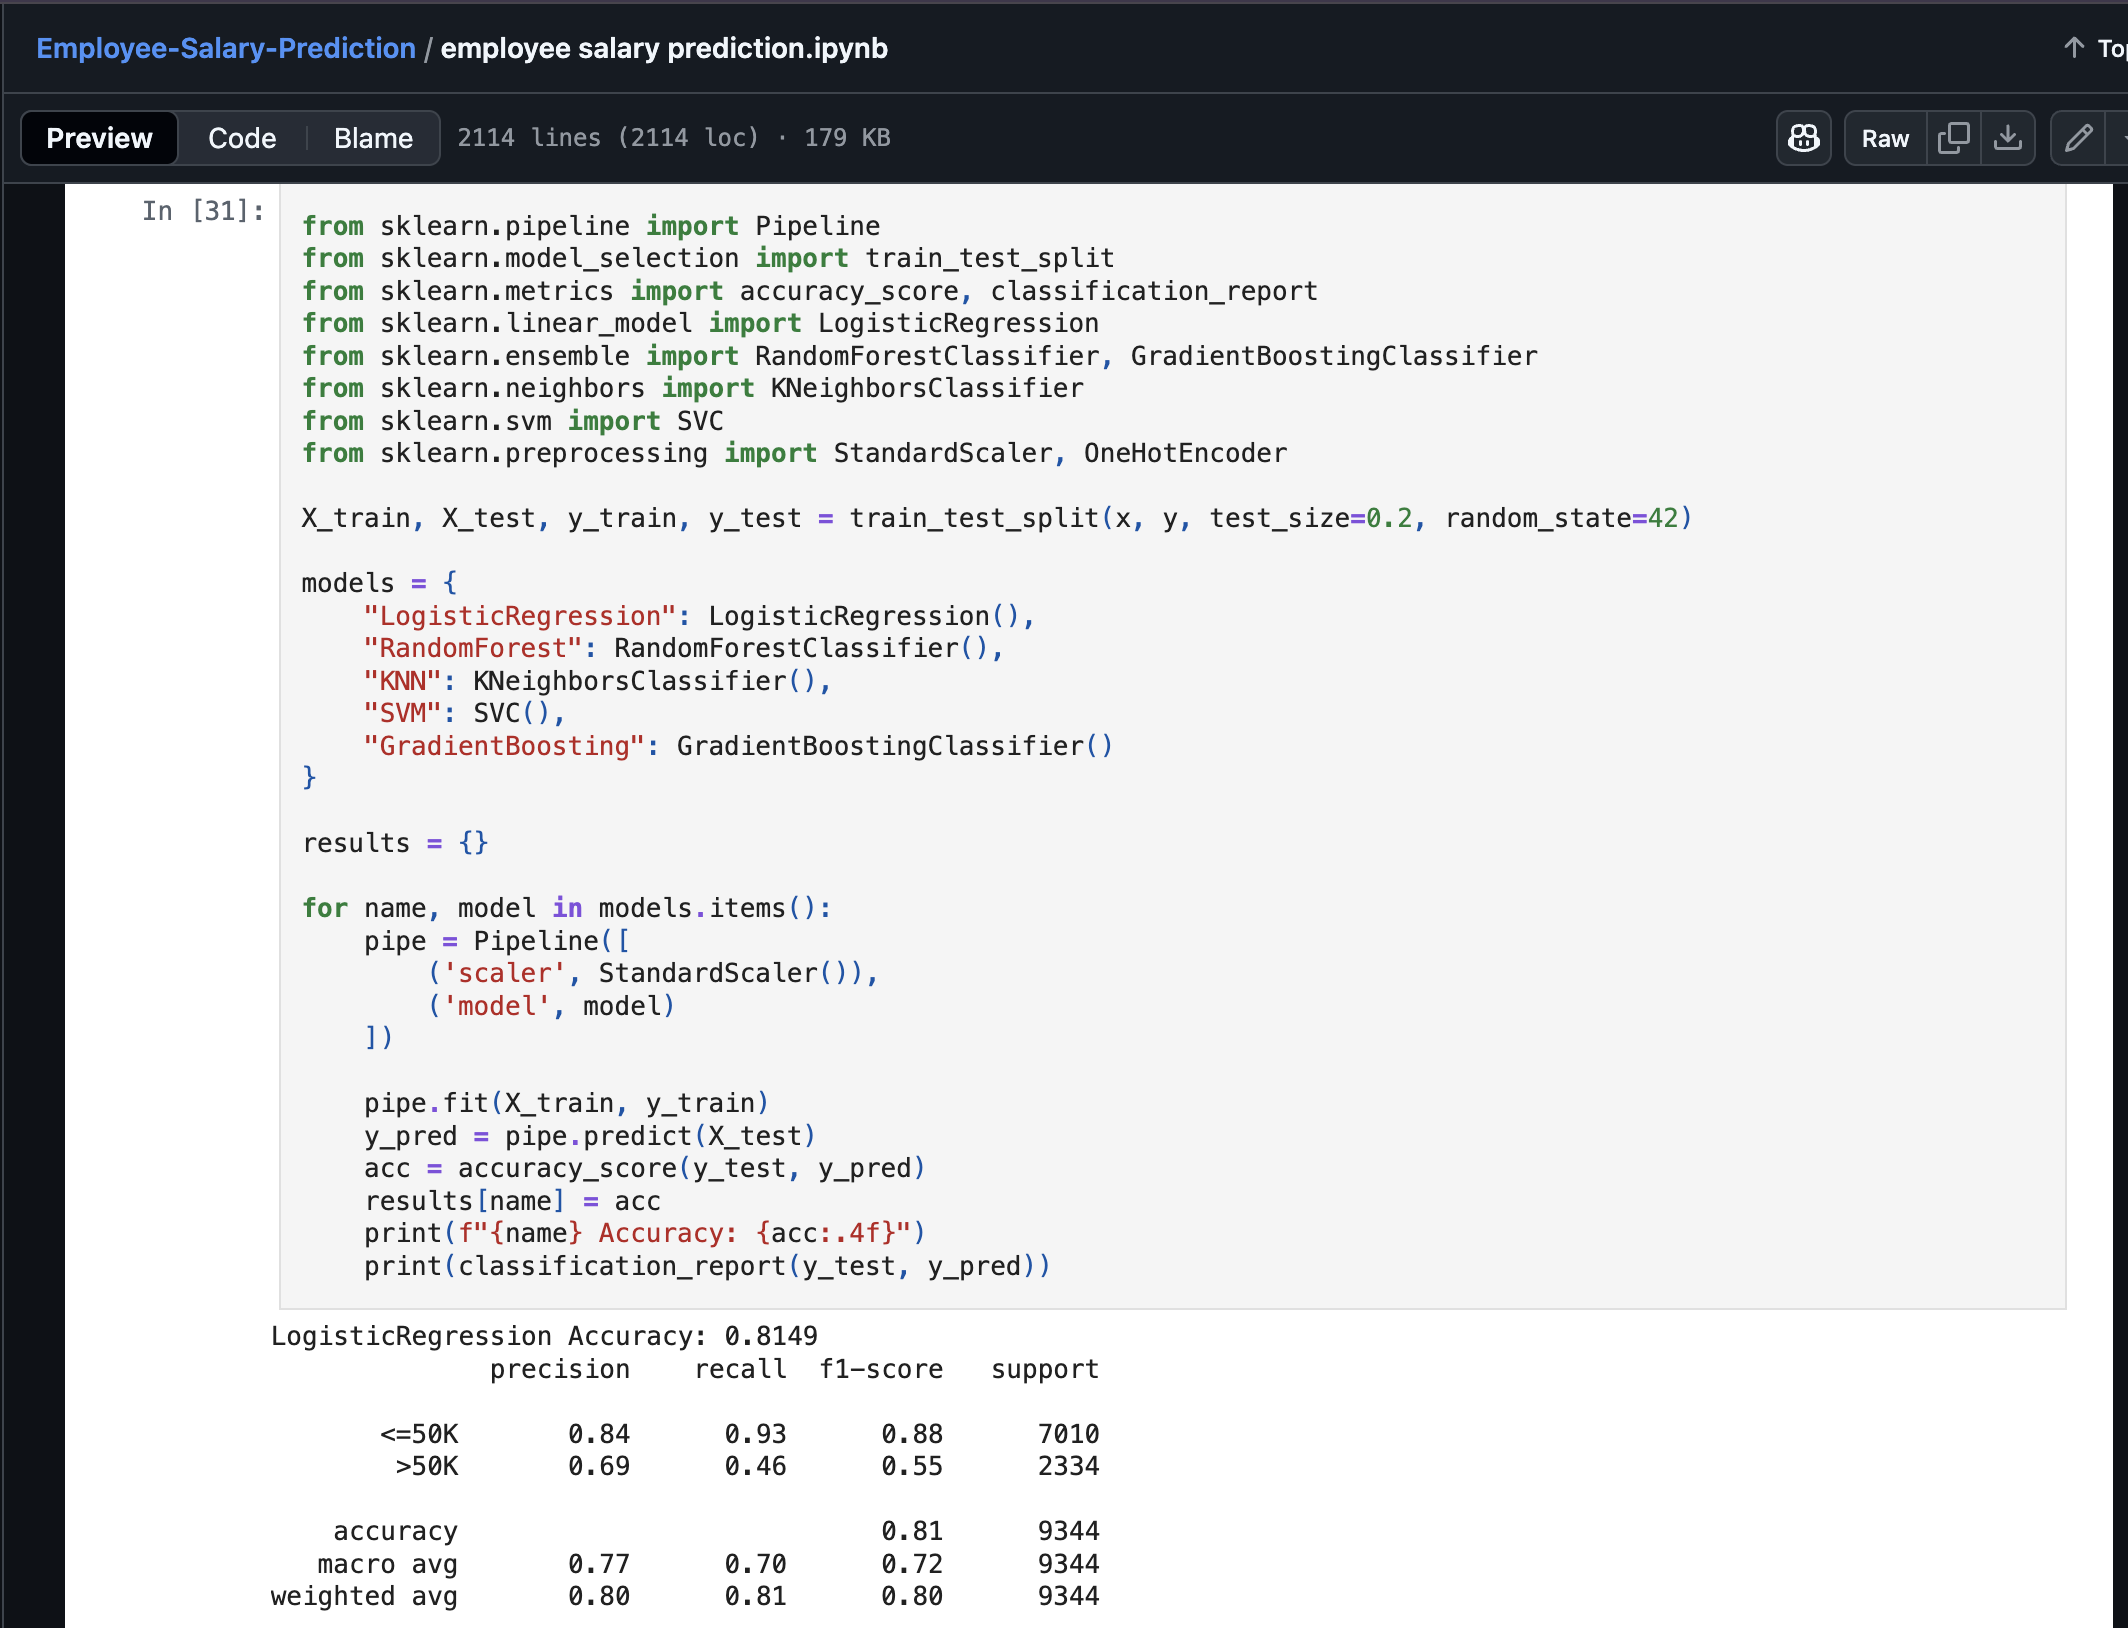The height and width of the screenshot is (1628, 2128).
Task: Click the results = {} line
Action: (395, 843)
